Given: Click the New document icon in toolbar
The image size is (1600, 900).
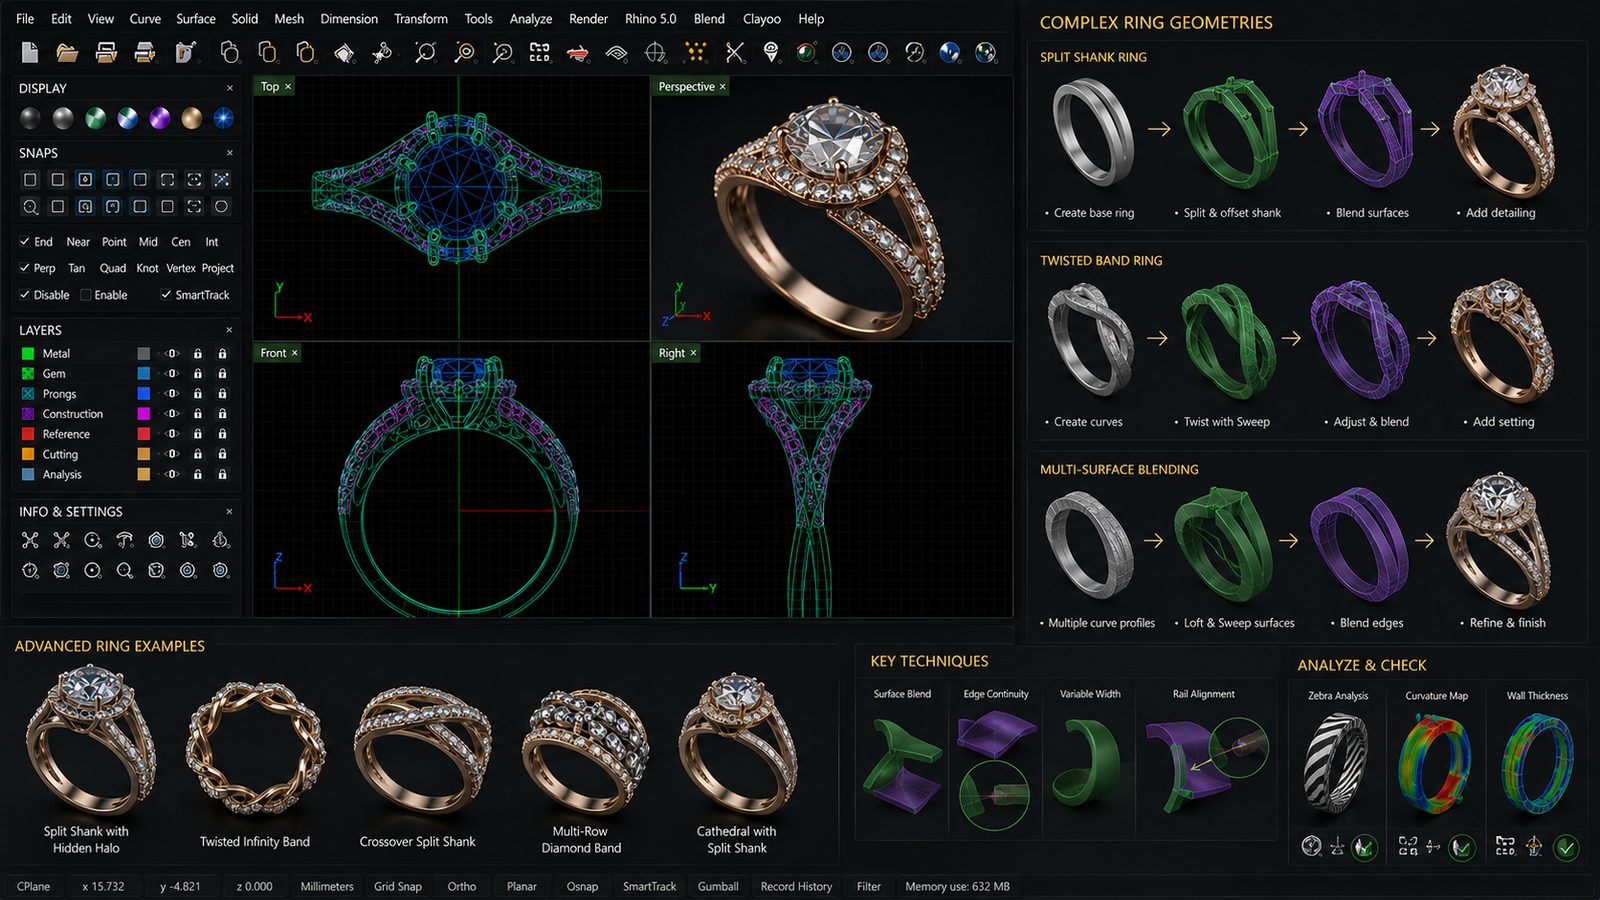Looking at the screenshot, I should pos(30,52).
